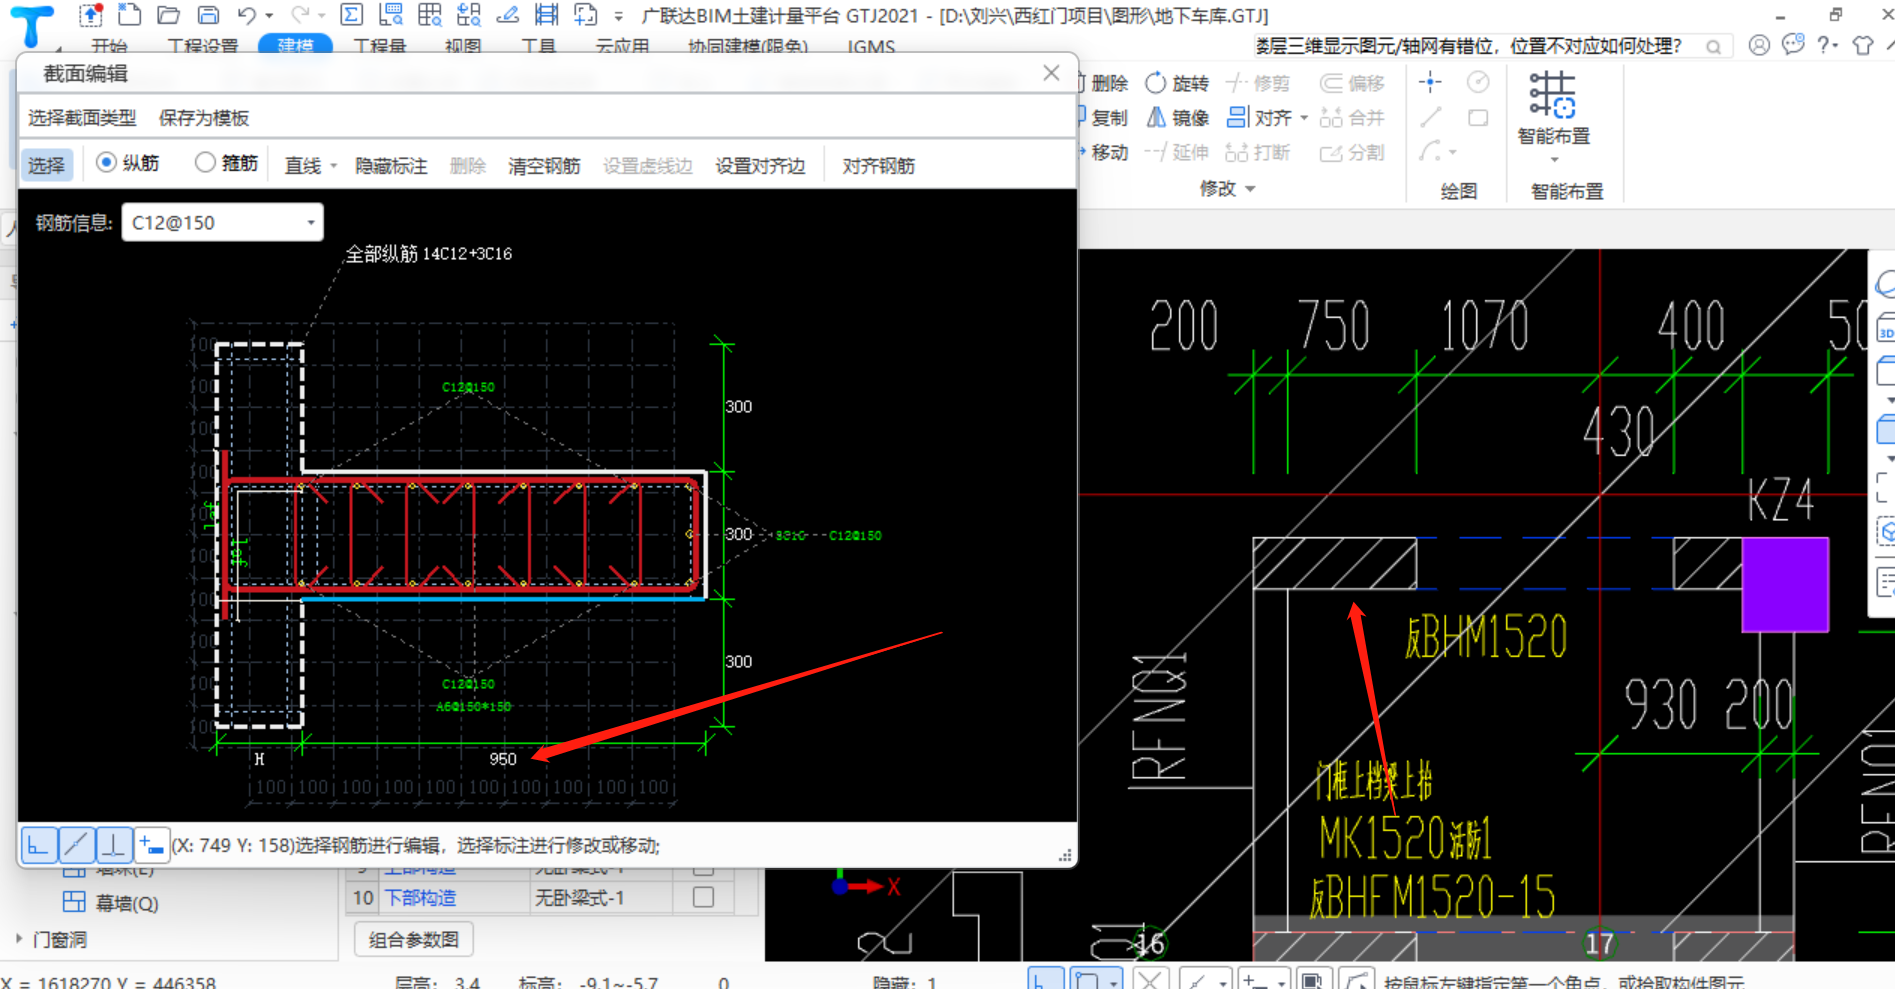1895x989 pixels.
Task: Open the undo history dropdown arrow
Action: point(269,16)
